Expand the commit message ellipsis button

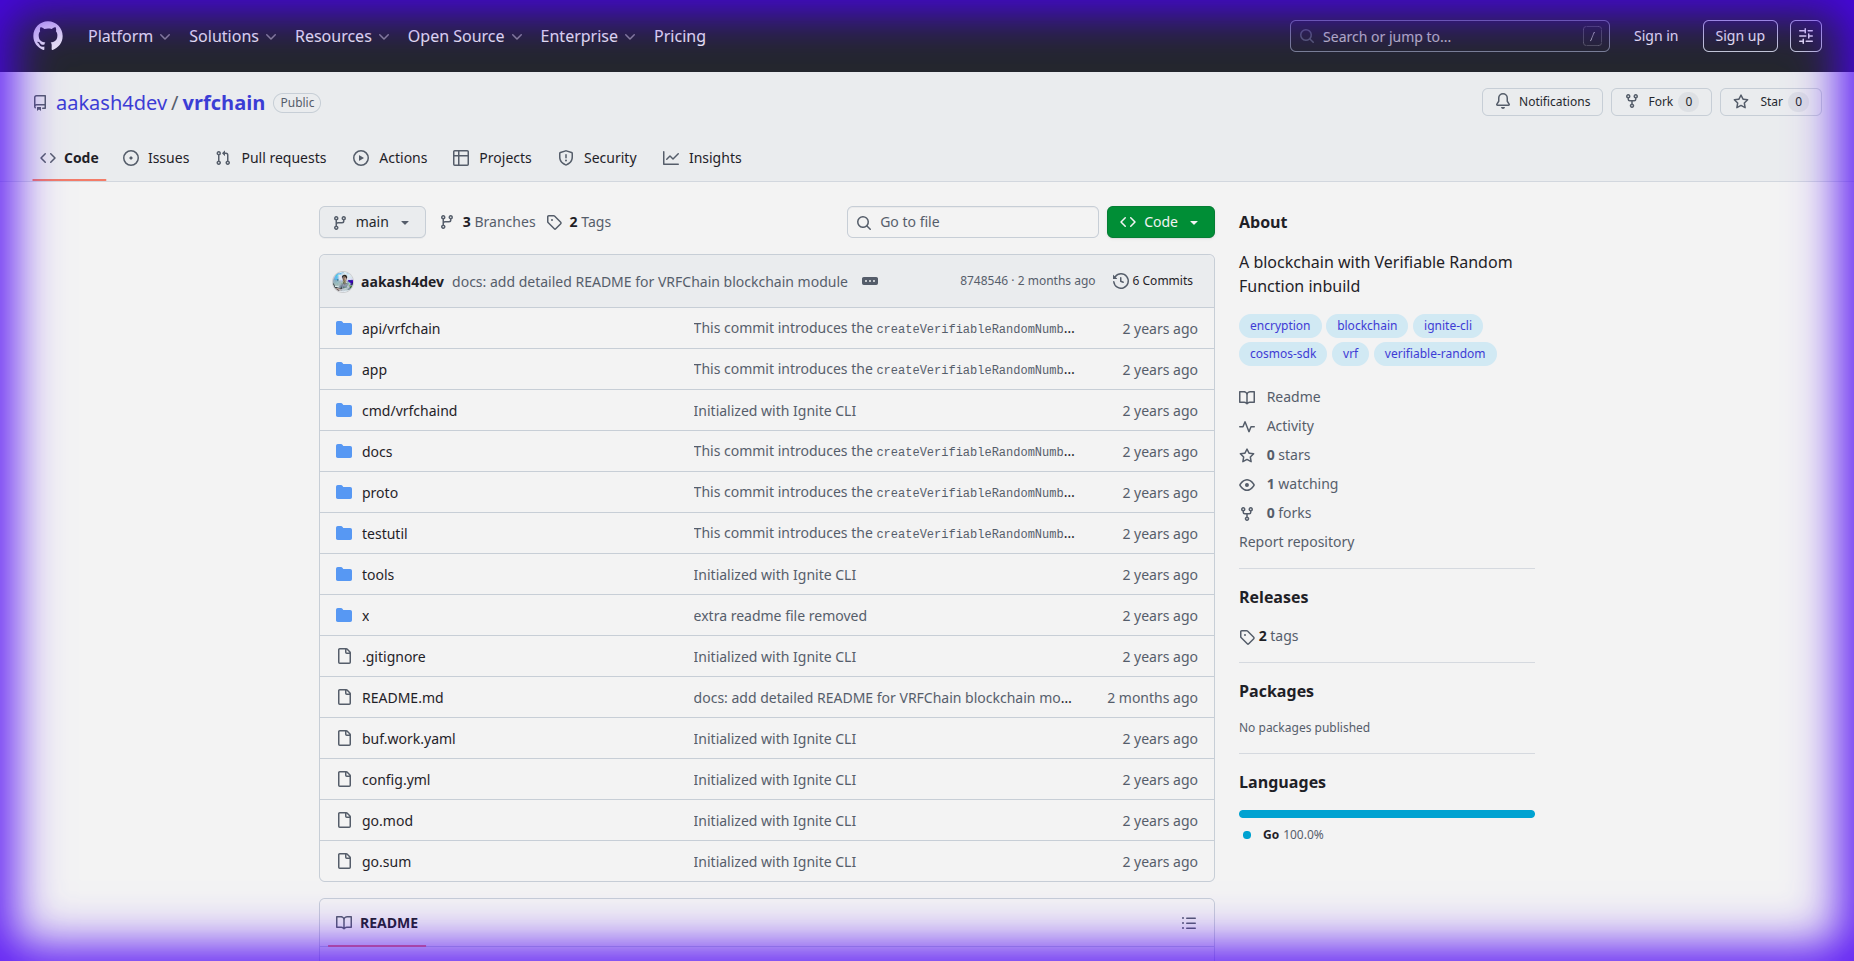pyautogui.click(x=870, y=281)
